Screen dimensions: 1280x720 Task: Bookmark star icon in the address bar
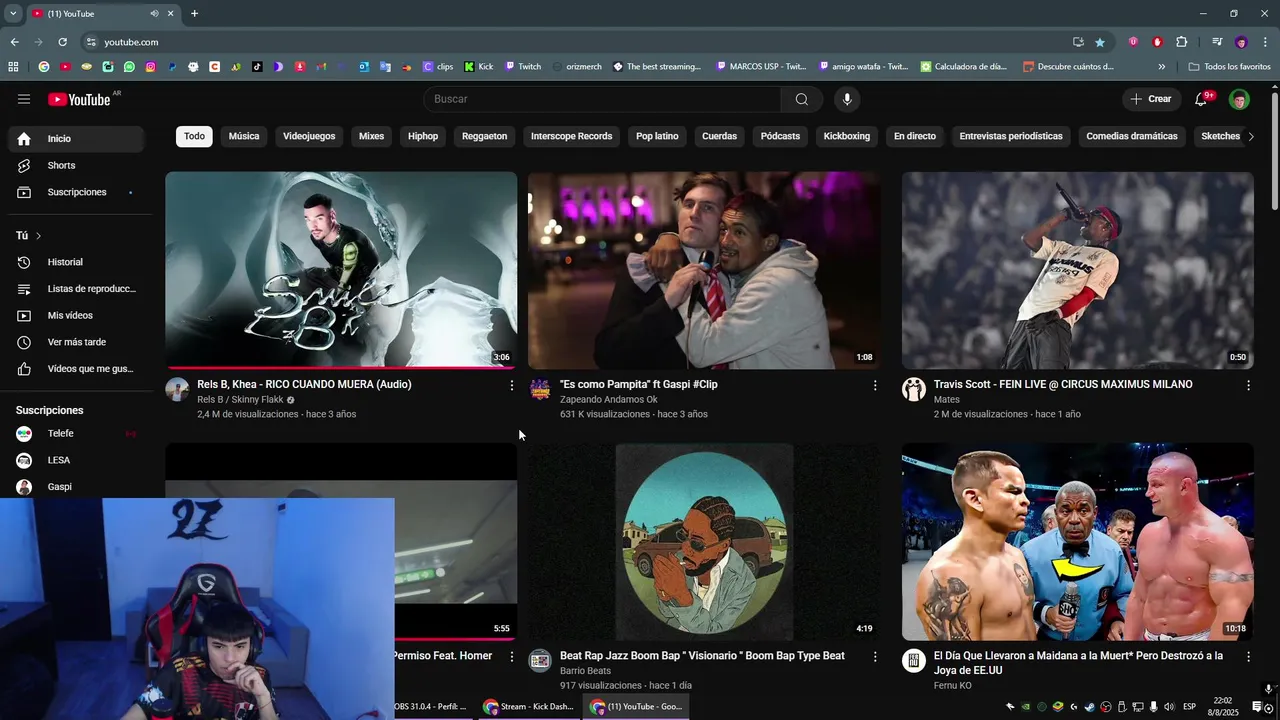1100,42
